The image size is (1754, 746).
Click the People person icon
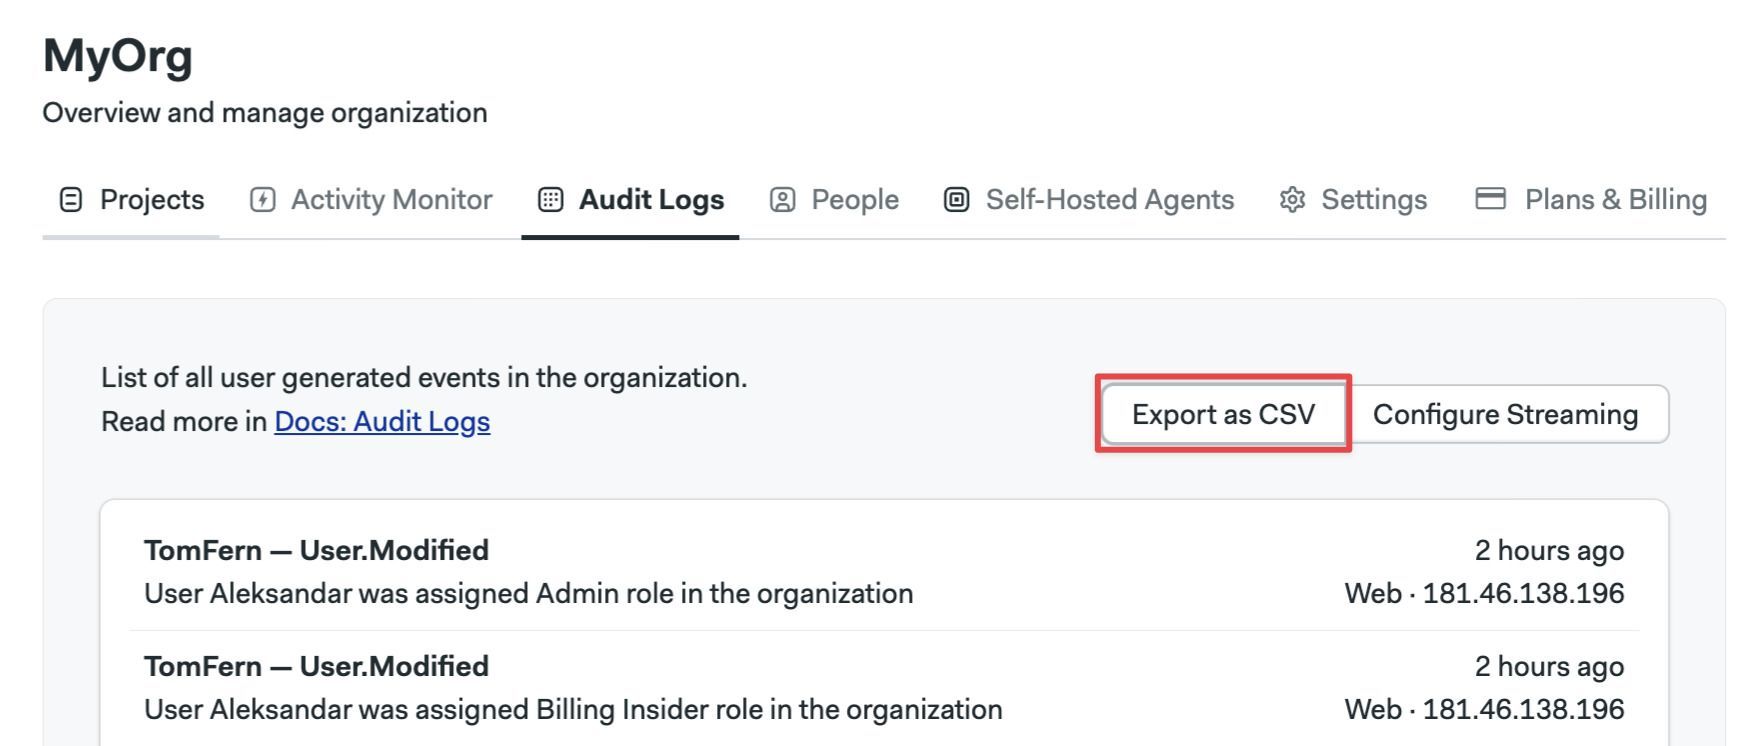782,200
